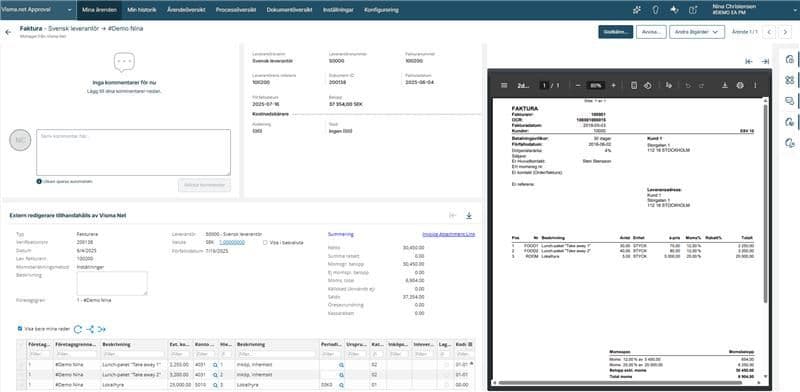Image resolution: width=800 pixels, height=392 pixels.
Task: Open the column chooser icon in Kod header
Action: tap(470, 345)
